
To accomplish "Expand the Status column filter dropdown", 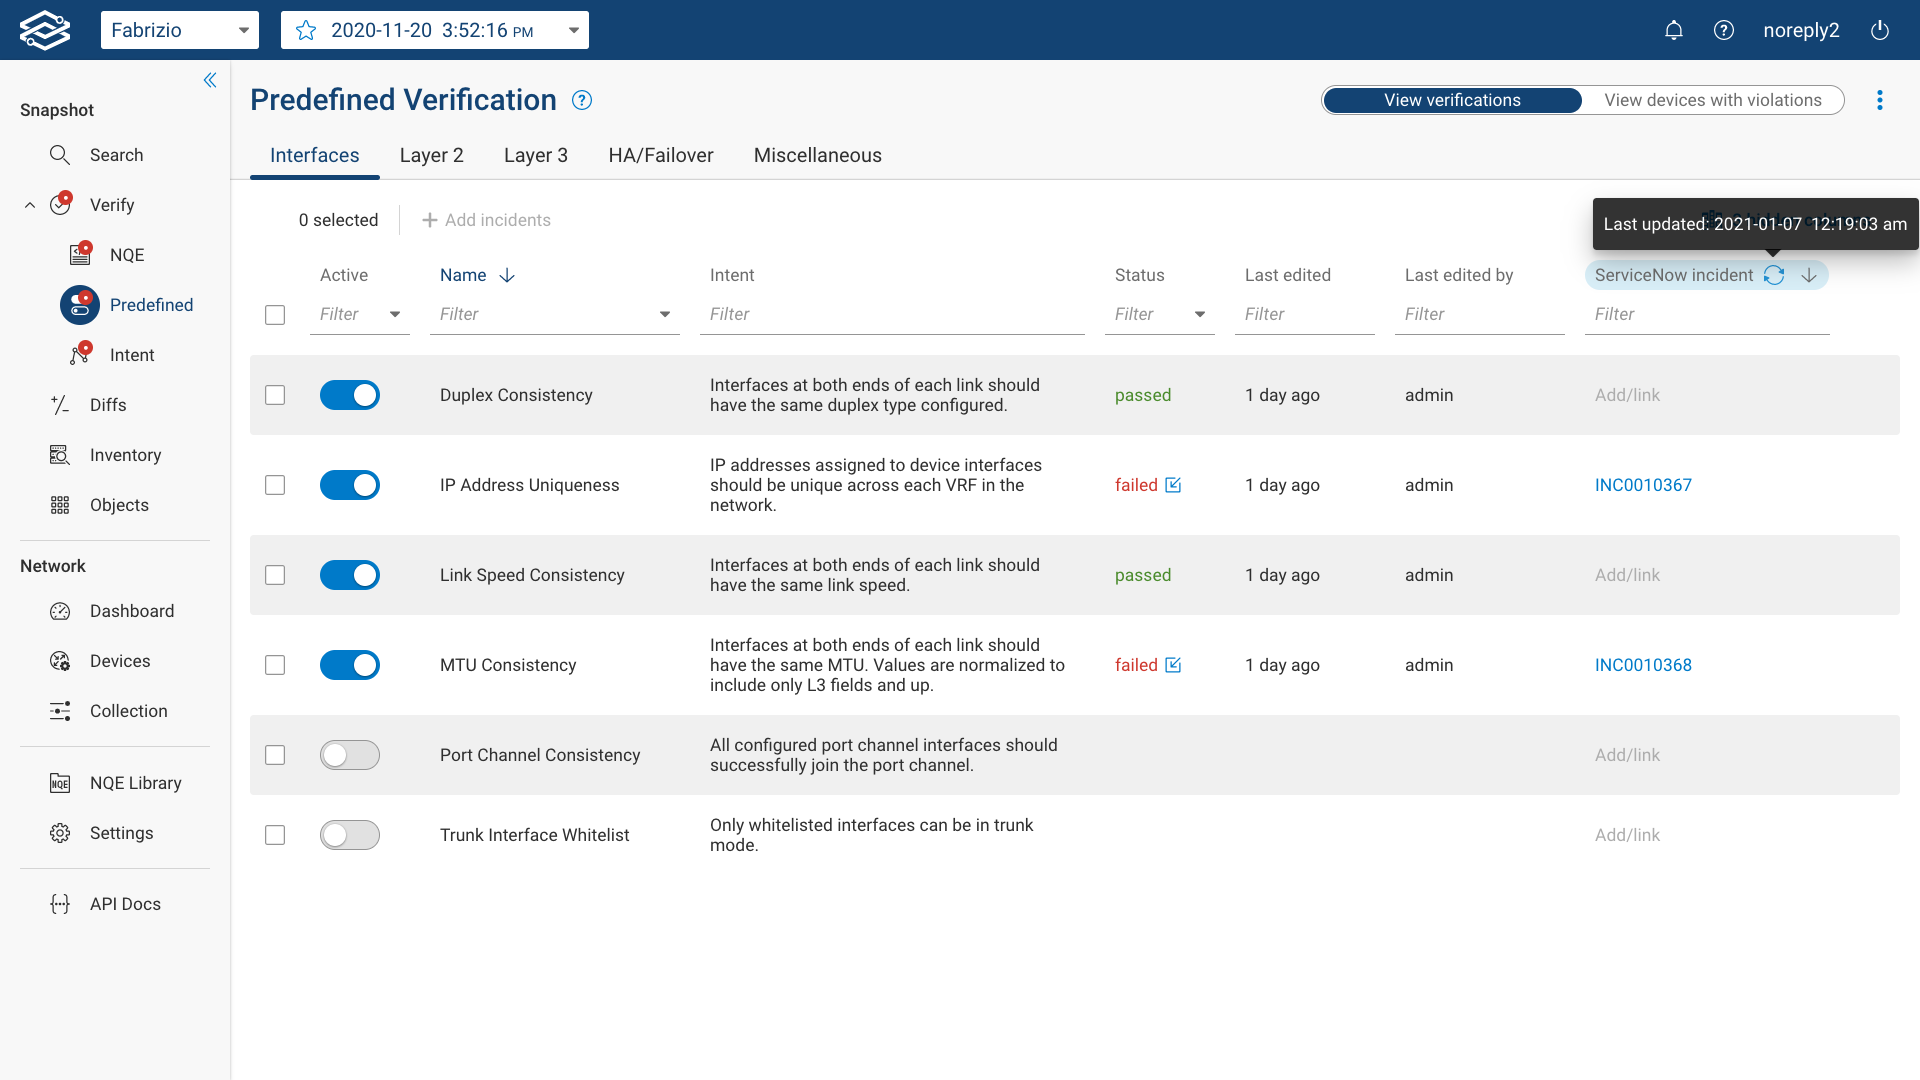I will [x=1200, y=313].
